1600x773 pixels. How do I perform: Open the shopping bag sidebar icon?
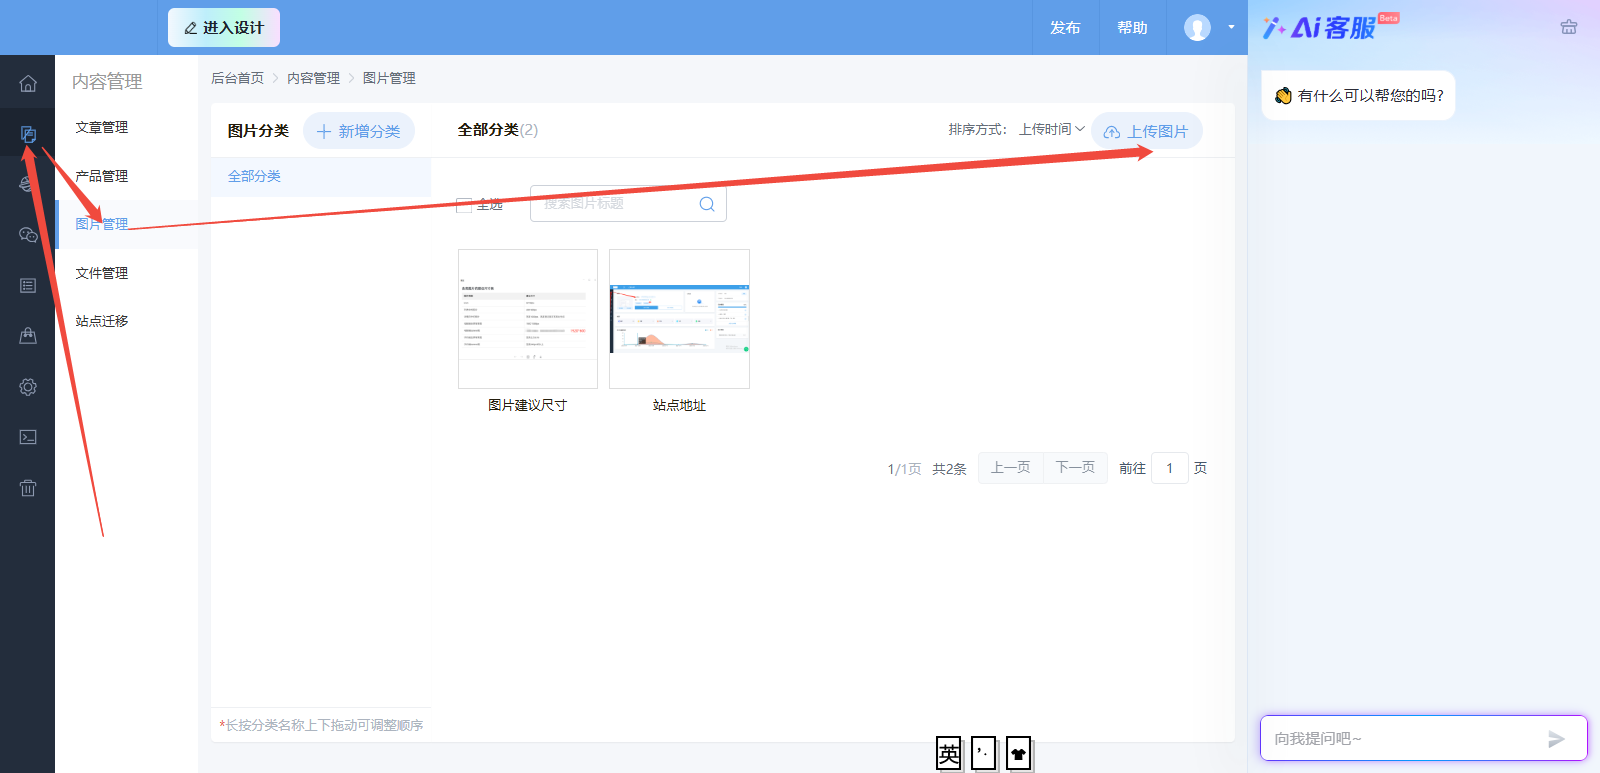click(x=28, y=336)
